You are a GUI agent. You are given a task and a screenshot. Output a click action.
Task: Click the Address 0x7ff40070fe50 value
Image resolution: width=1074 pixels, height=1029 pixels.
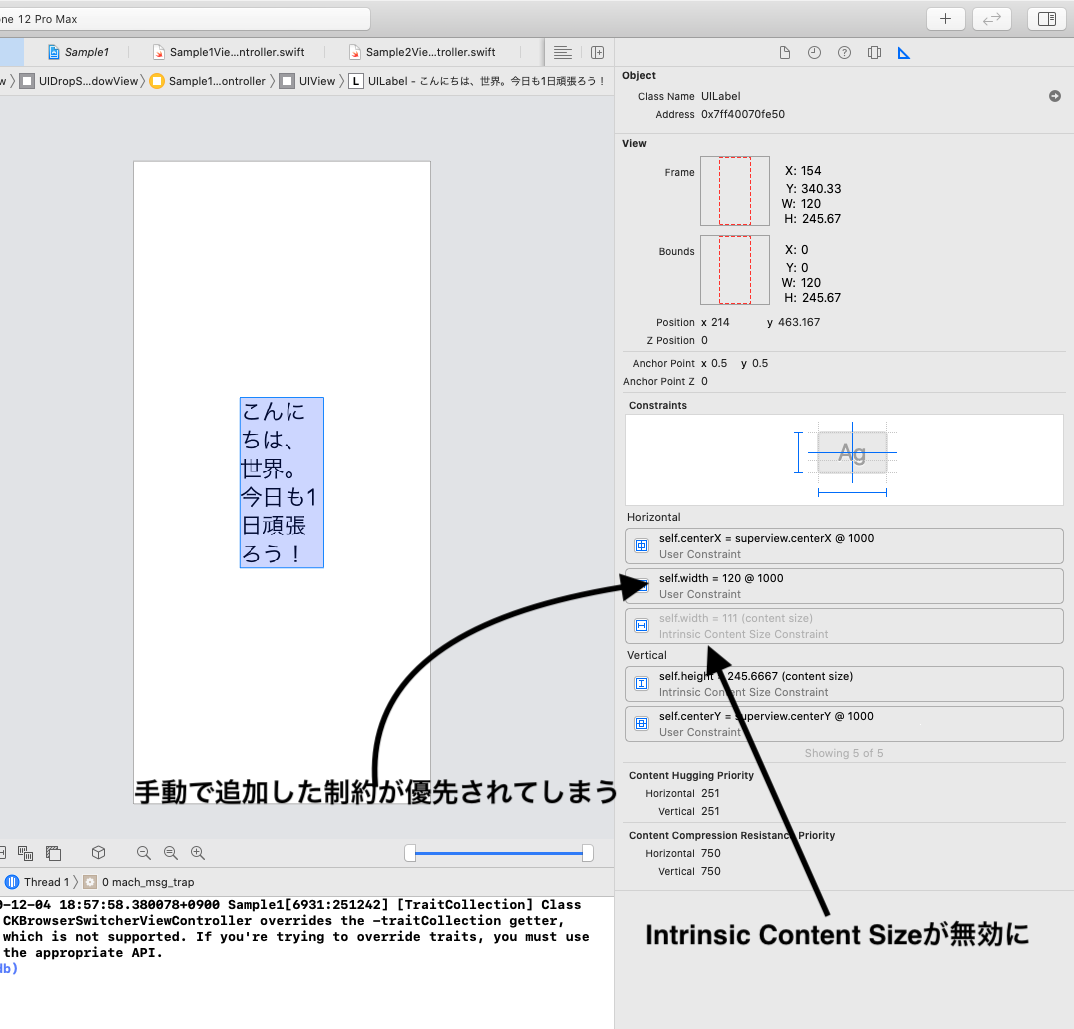click(742, 114)
